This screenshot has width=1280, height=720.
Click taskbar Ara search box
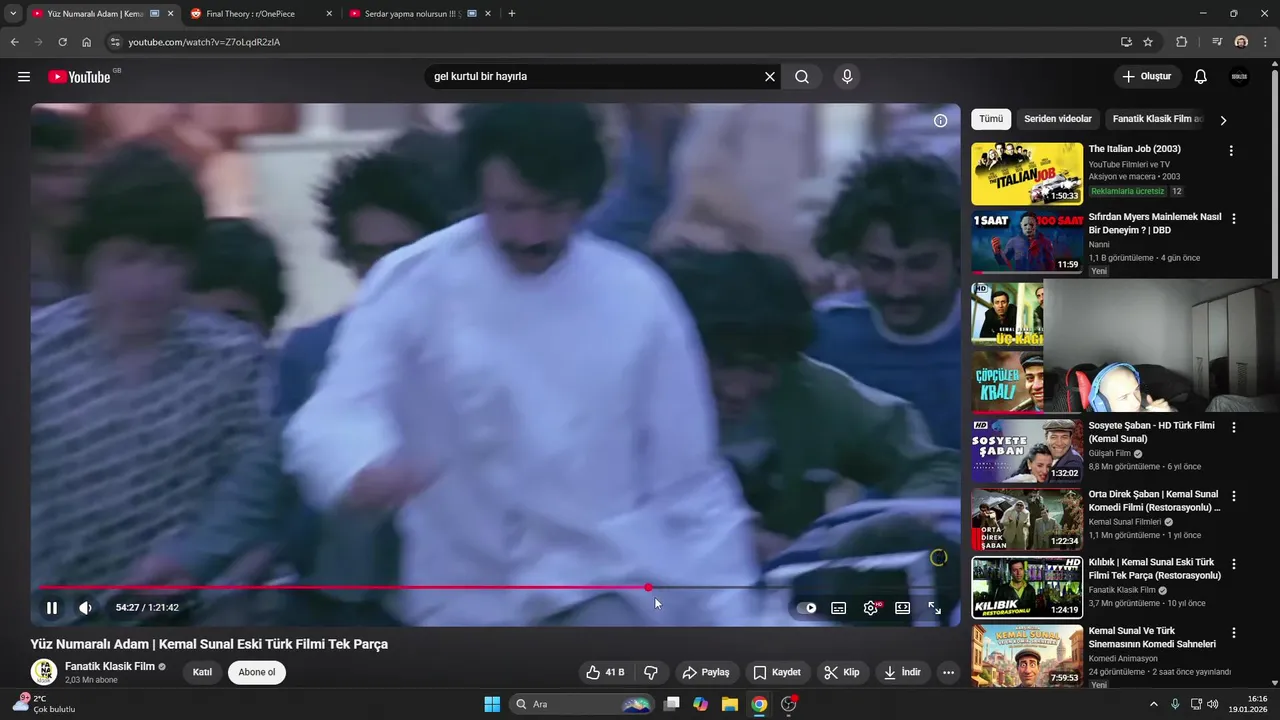(x=581, y=704)
